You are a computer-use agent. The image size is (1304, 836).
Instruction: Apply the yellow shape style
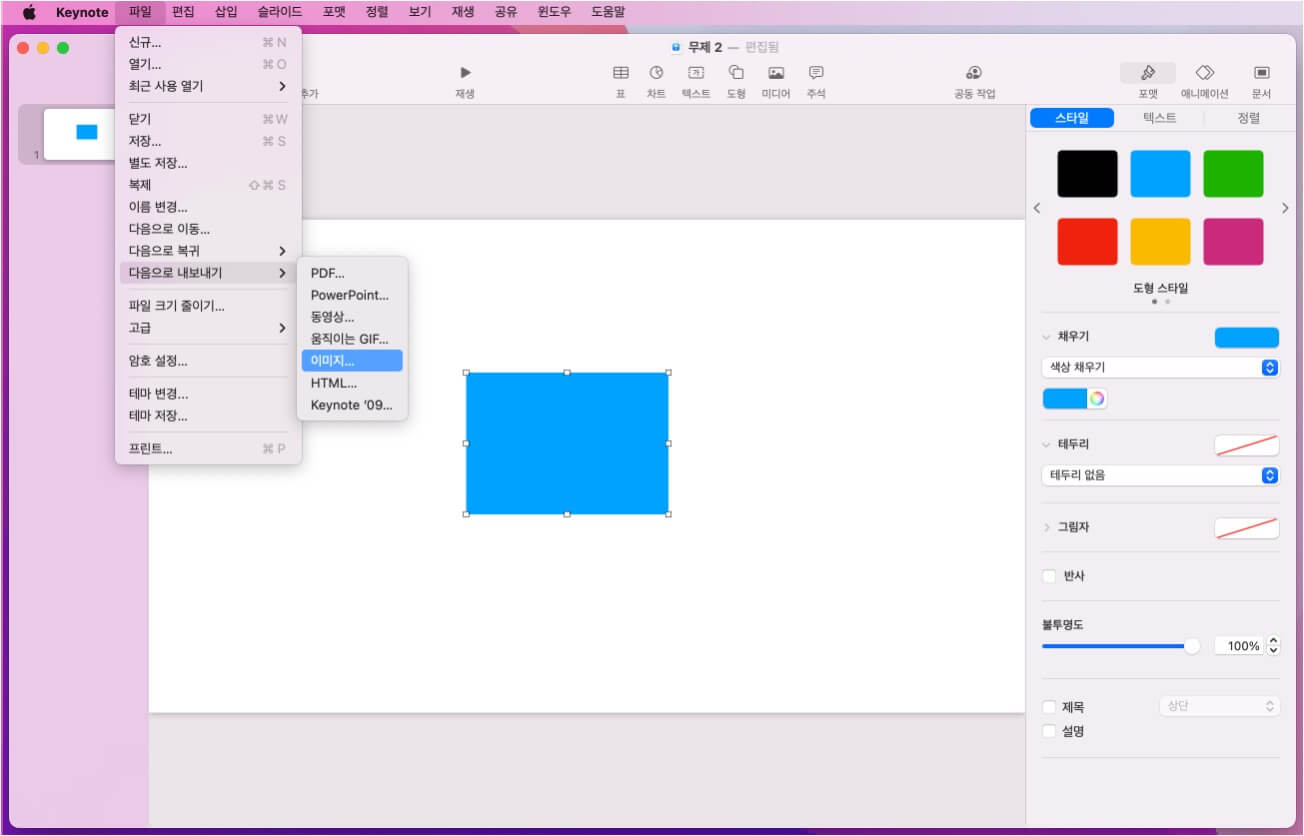click(1160, 242)
